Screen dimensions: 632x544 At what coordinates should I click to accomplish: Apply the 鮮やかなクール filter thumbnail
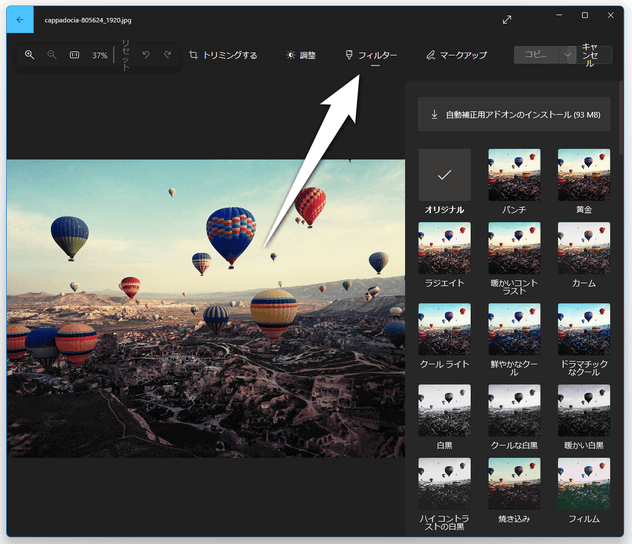click(x=514, y=329)
